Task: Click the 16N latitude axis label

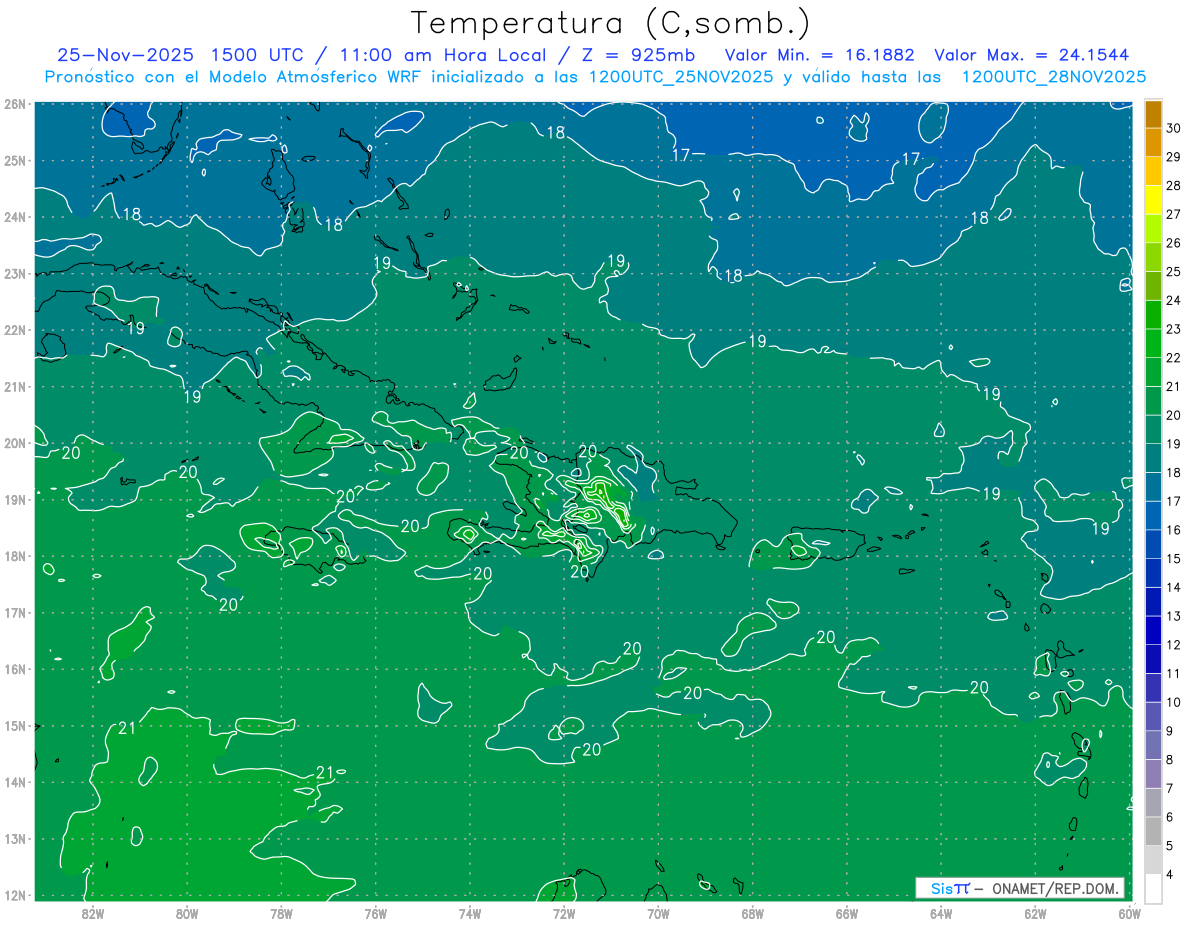Action: 15,669
